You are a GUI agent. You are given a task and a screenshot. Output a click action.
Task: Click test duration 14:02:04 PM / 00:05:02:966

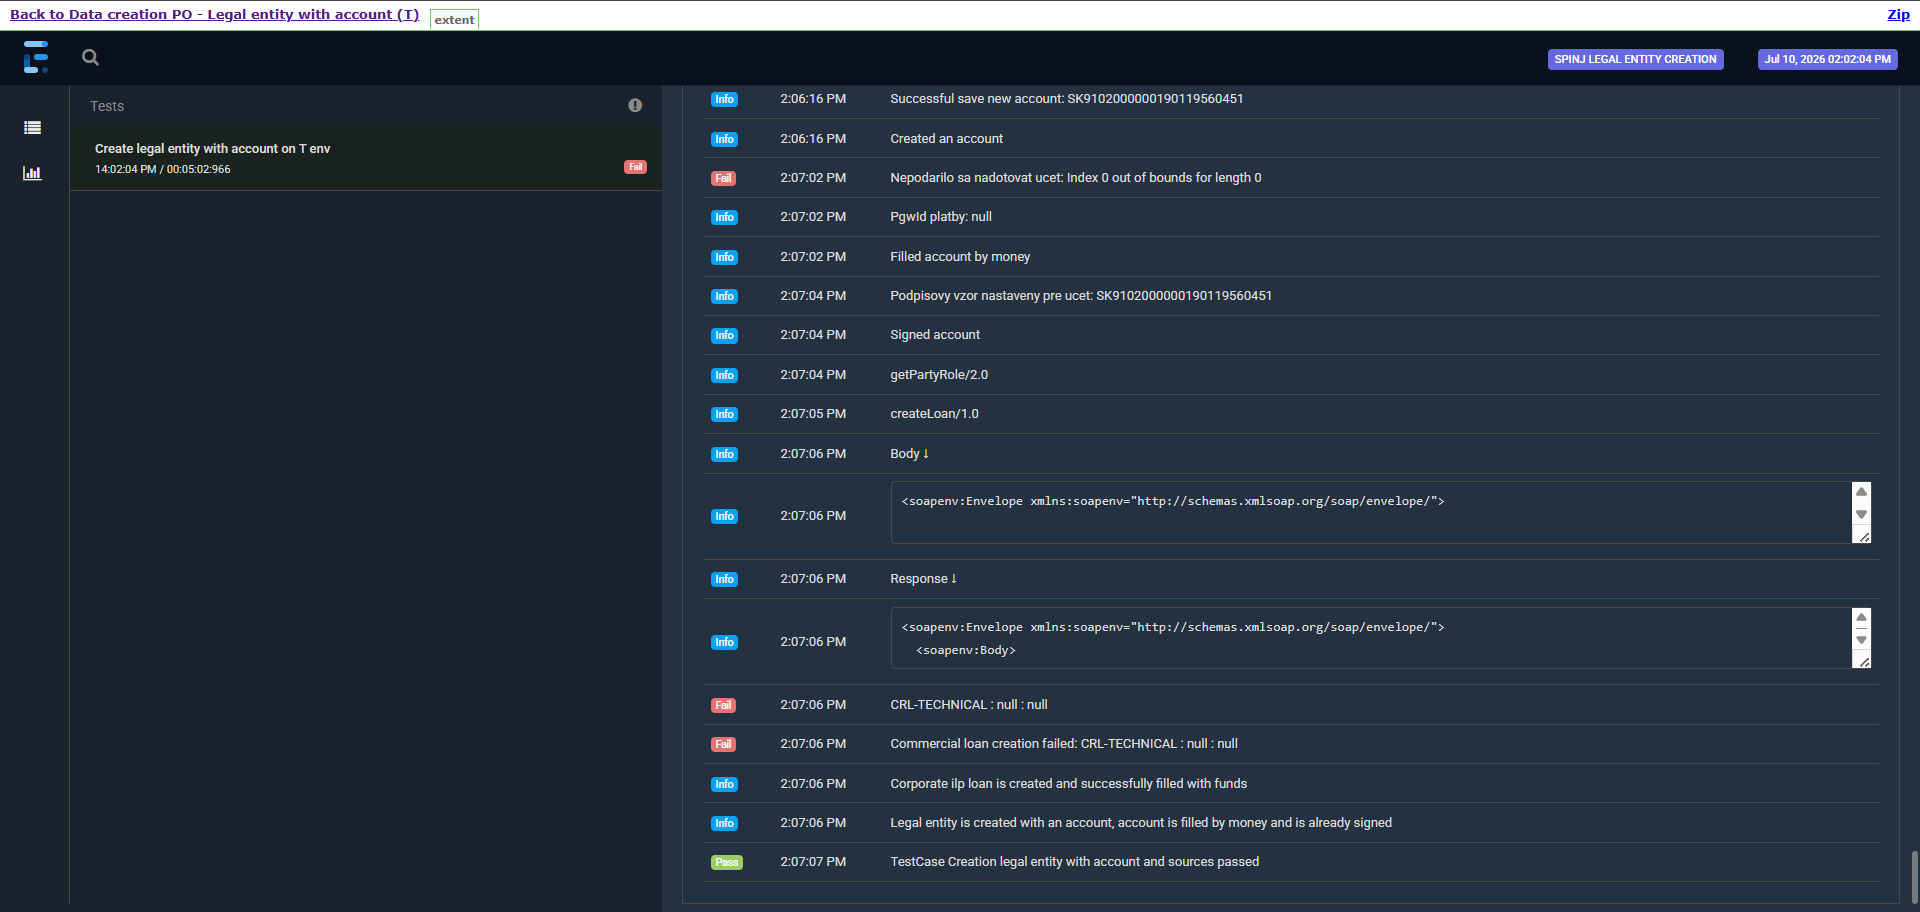[x=163, y=169]
